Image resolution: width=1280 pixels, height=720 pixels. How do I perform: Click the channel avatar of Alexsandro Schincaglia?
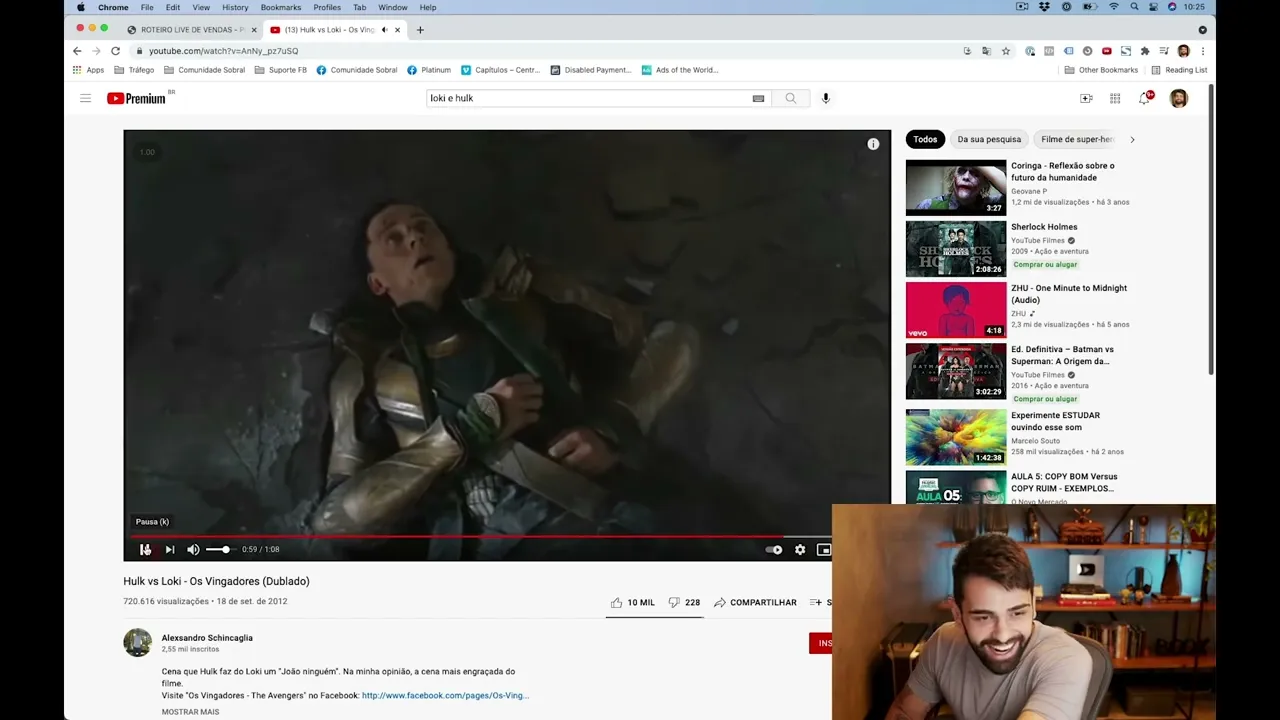tap(137, 642)
